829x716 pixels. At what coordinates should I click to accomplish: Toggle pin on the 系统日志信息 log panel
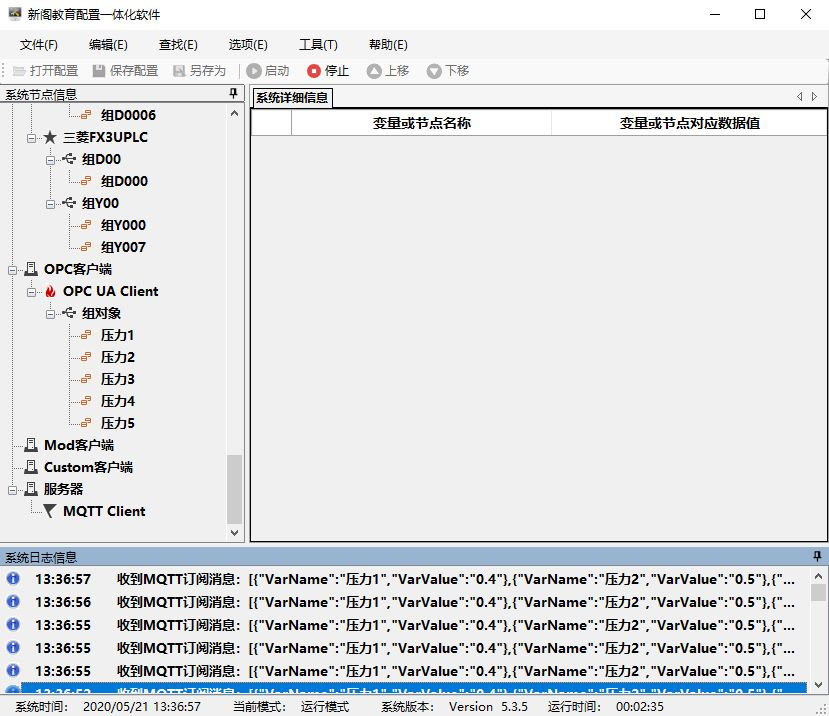point(817,556)
